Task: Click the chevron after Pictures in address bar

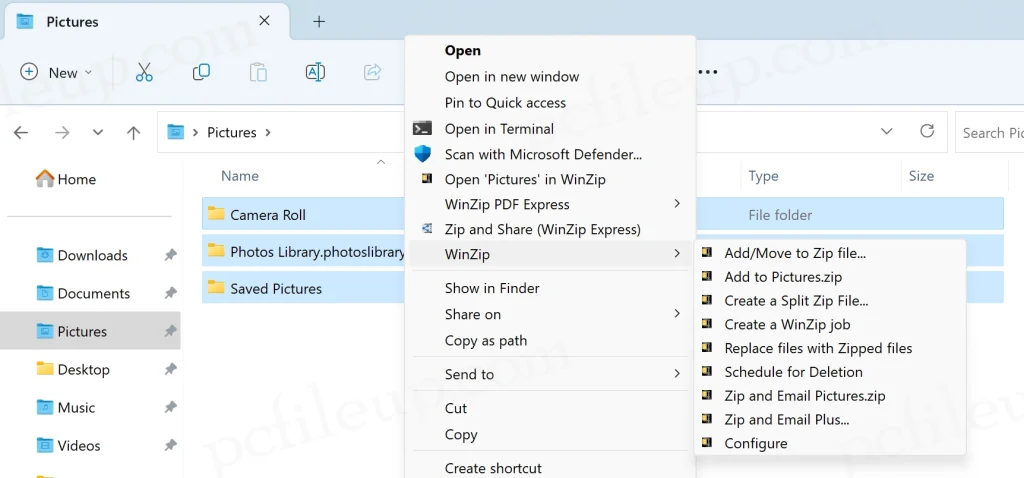Action: pos(268,133)
